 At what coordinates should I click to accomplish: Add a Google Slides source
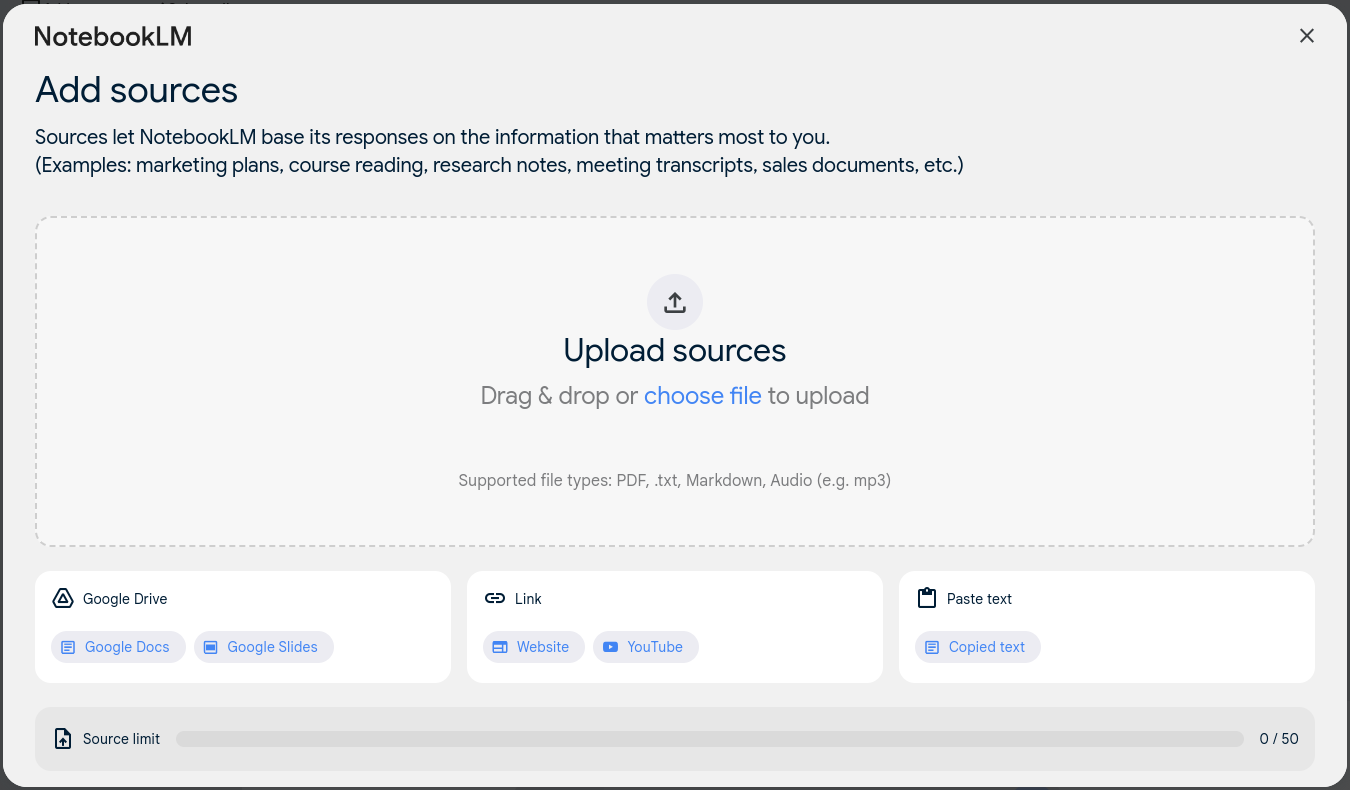coord(264,647)
